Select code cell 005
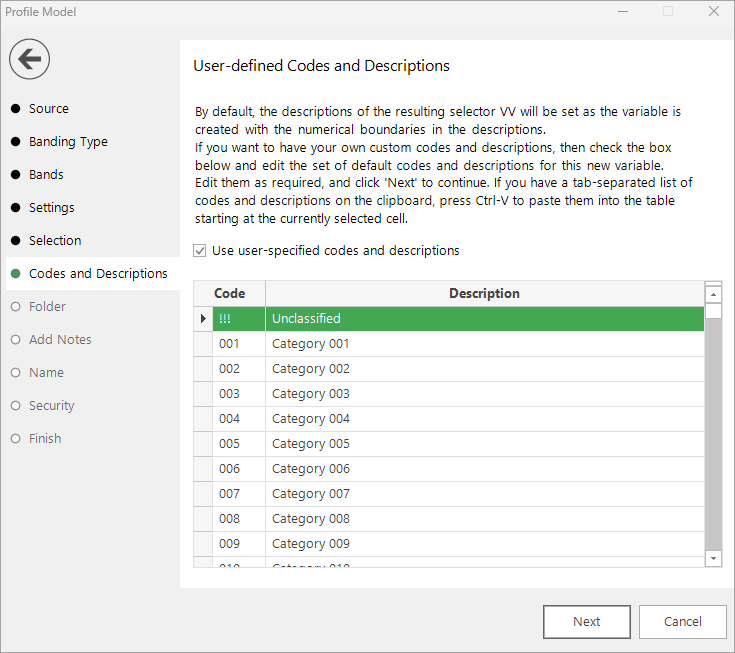The height and width of the screenshot is (653, 735). (239, 444)
